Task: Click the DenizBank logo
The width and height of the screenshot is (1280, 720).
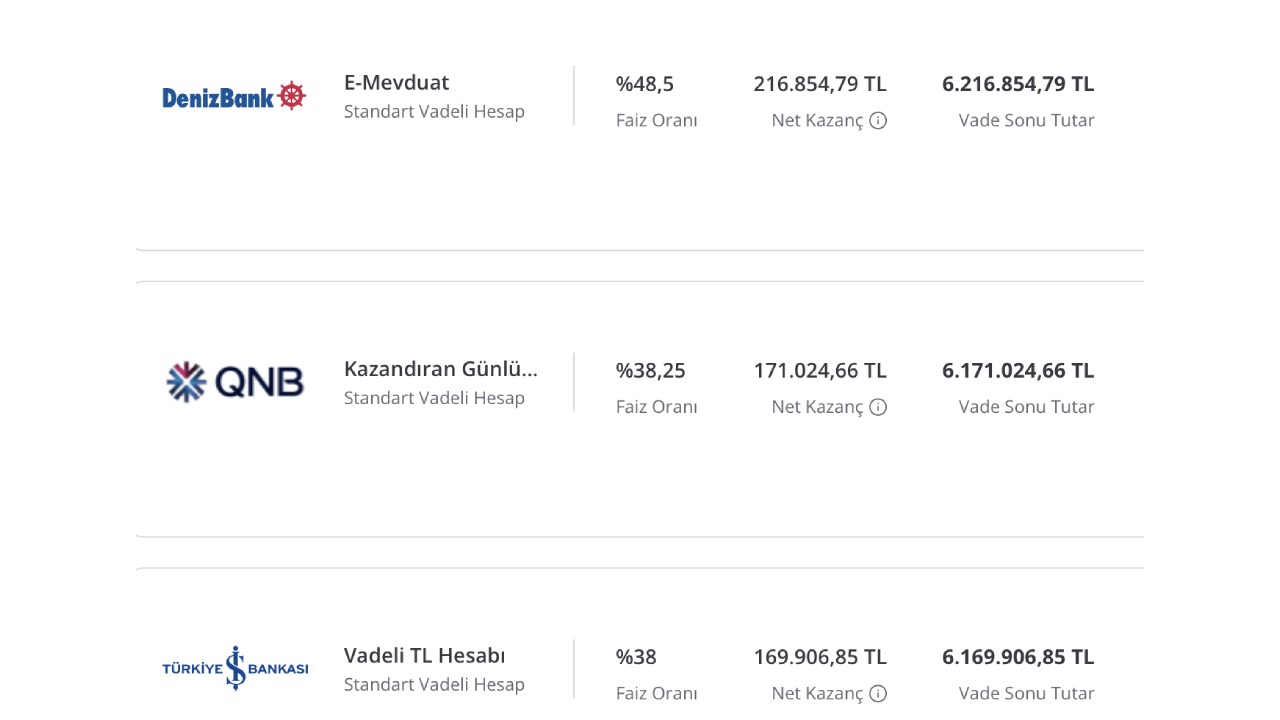Action: (x=234, y=96)
